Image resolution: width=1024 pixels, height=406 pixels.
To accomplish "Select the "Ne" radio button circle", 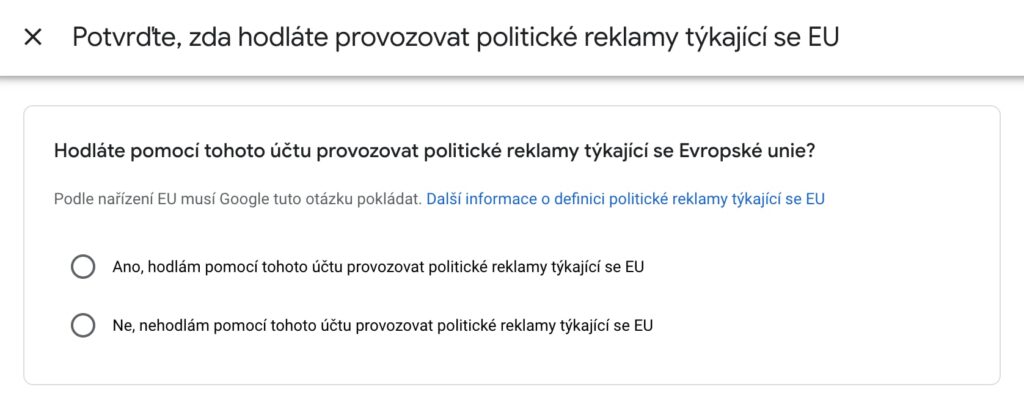I will [83, 325].
